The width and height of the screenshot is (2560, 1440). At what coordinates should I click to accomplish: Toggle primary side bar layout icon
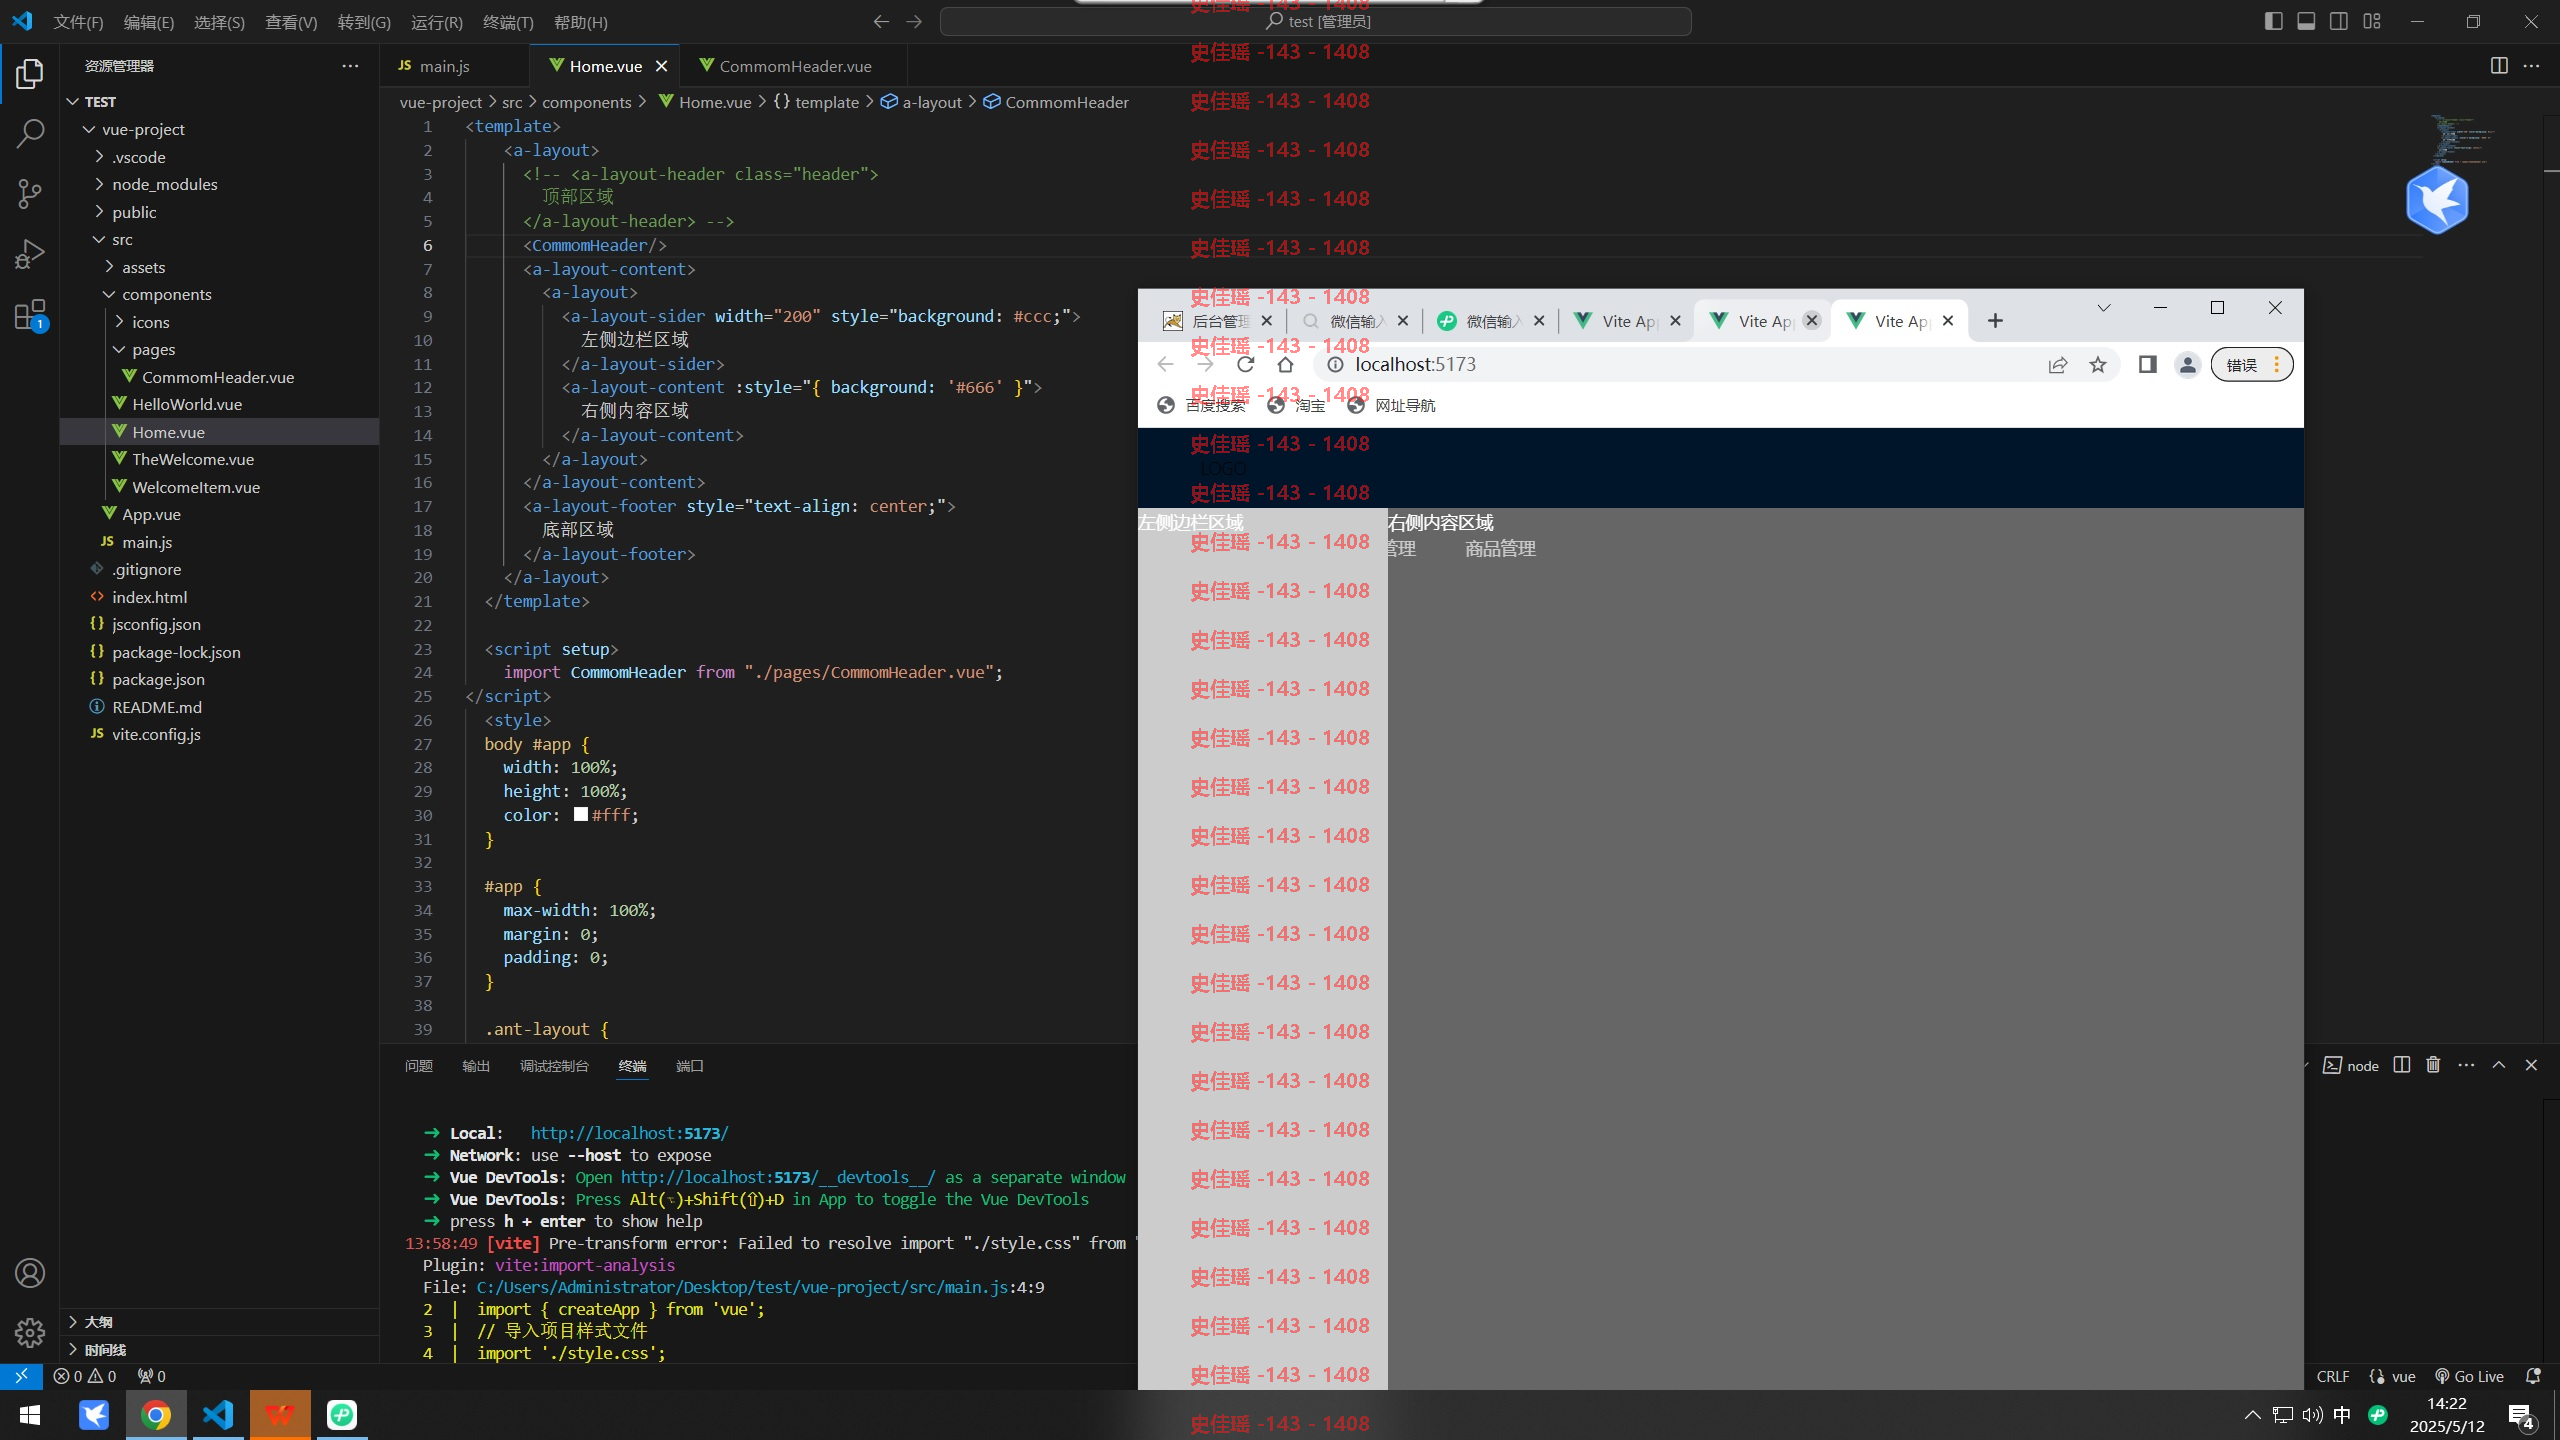2273,21
